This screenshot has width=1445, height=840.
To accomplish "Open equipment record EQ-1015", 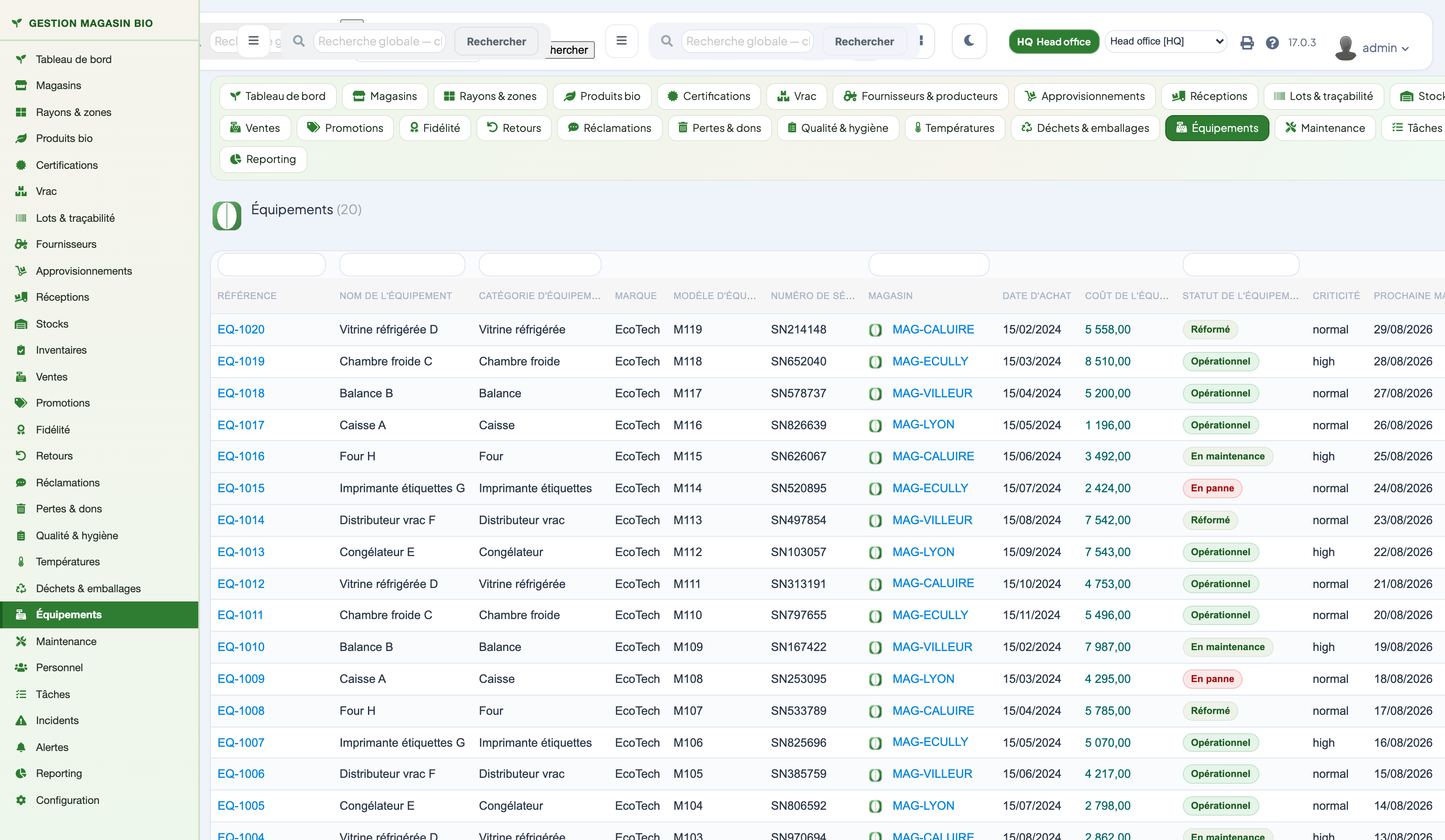I will click(x=241, y=489).
